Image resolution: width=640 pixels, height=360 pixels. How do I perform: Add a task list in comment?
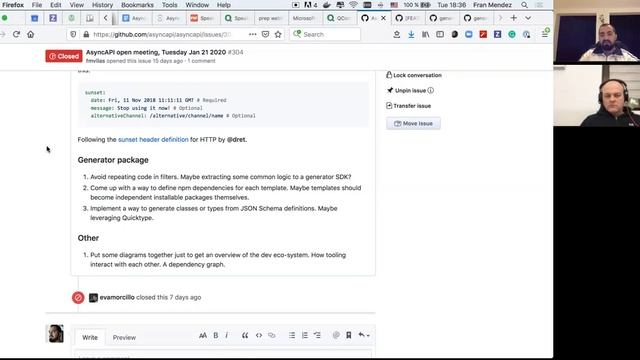pyautogui.click(x=317, y=336)
